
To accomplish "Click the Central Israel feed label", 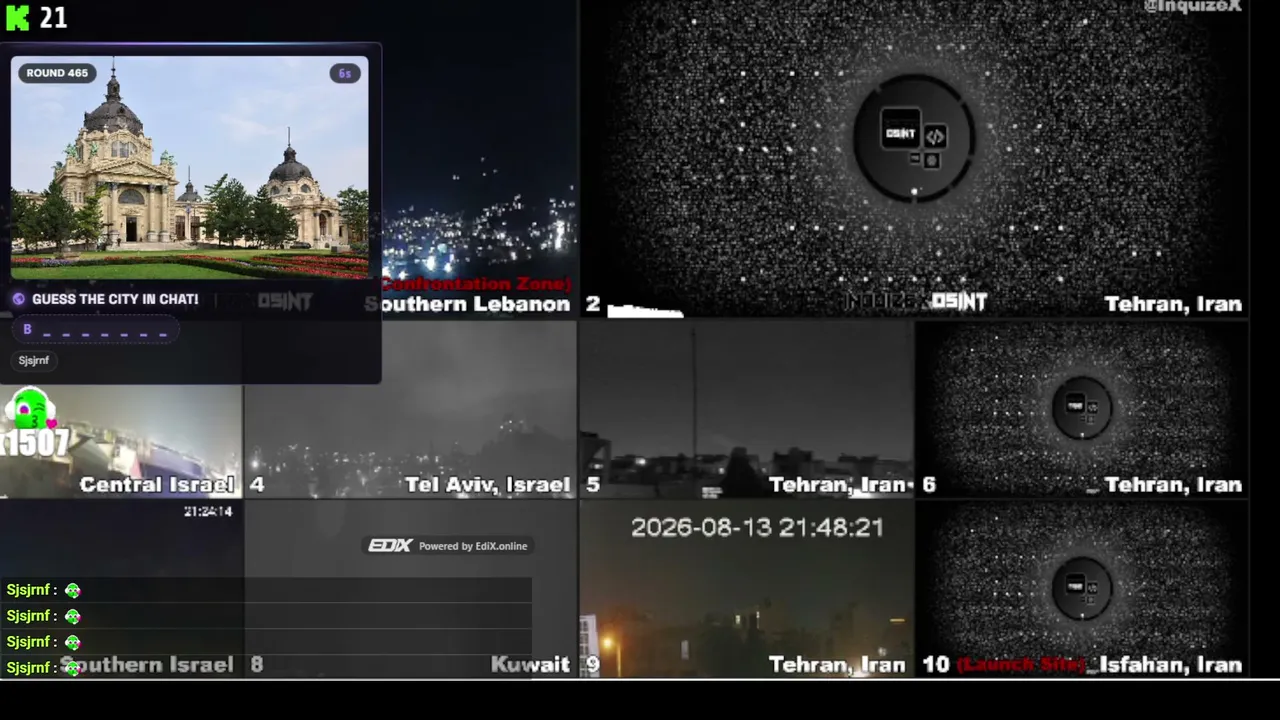I will coord(157,485).
